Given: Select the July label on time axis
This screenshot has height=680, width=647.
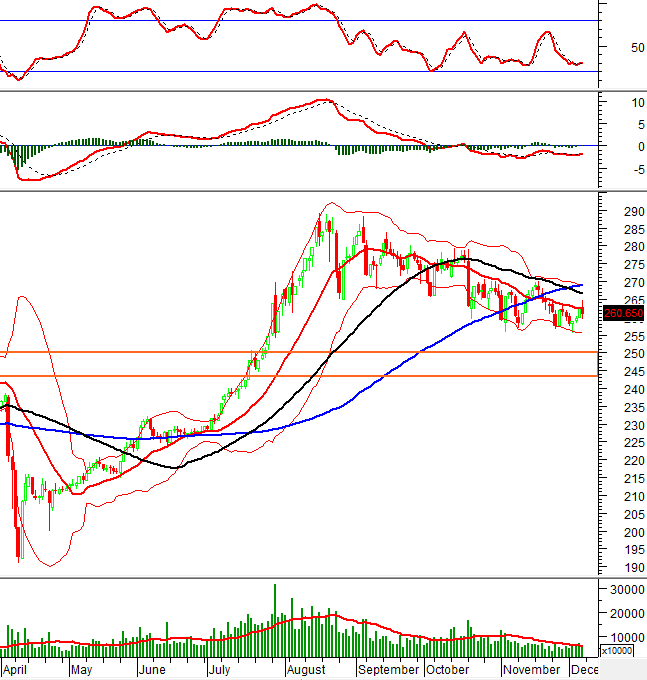Looking at the screenshot, I should (222, 670).
